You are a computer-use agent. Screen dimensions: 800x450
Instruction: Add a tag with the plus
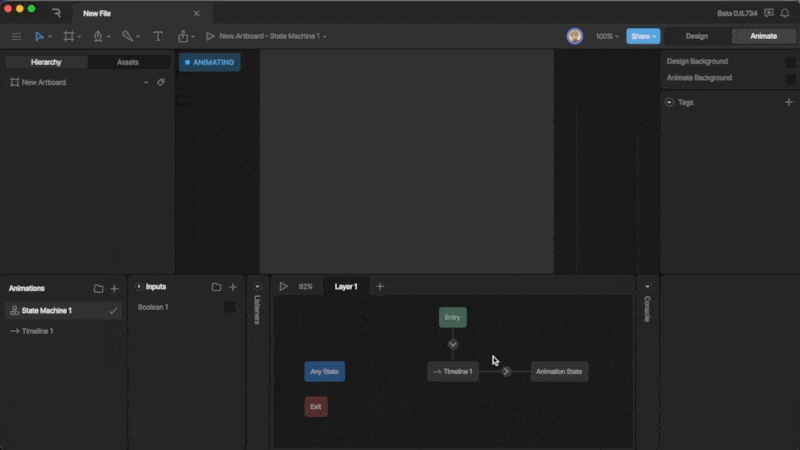(x=789, y=102)
